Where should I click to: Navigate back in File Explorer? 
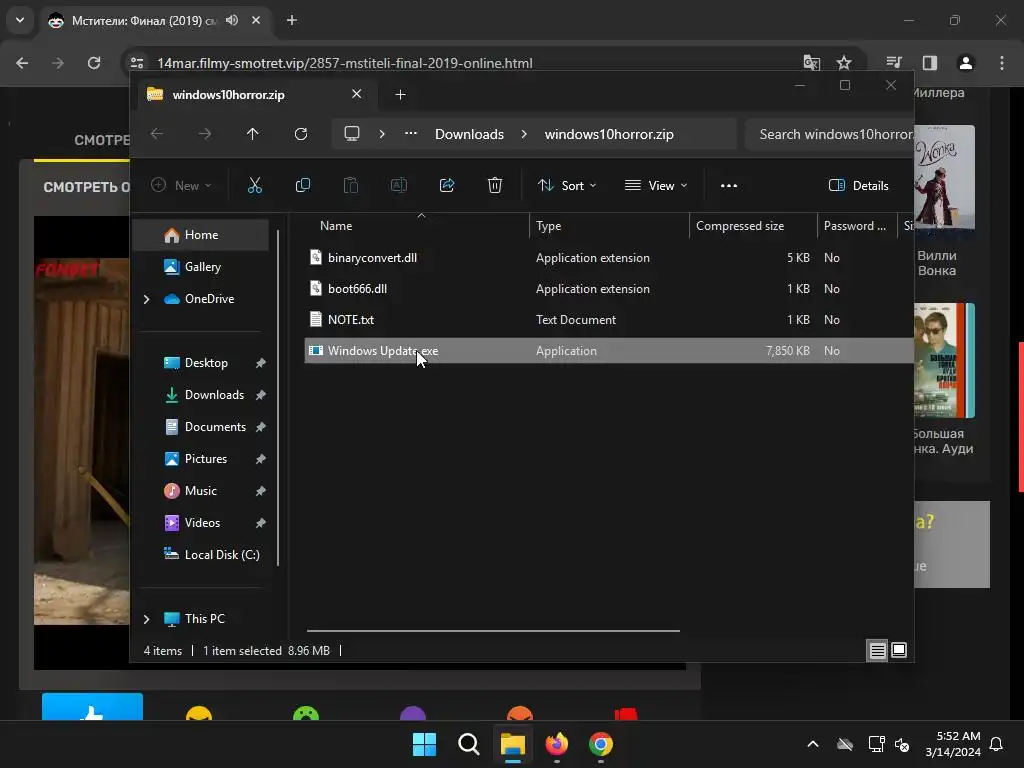[x=157, y=134]
